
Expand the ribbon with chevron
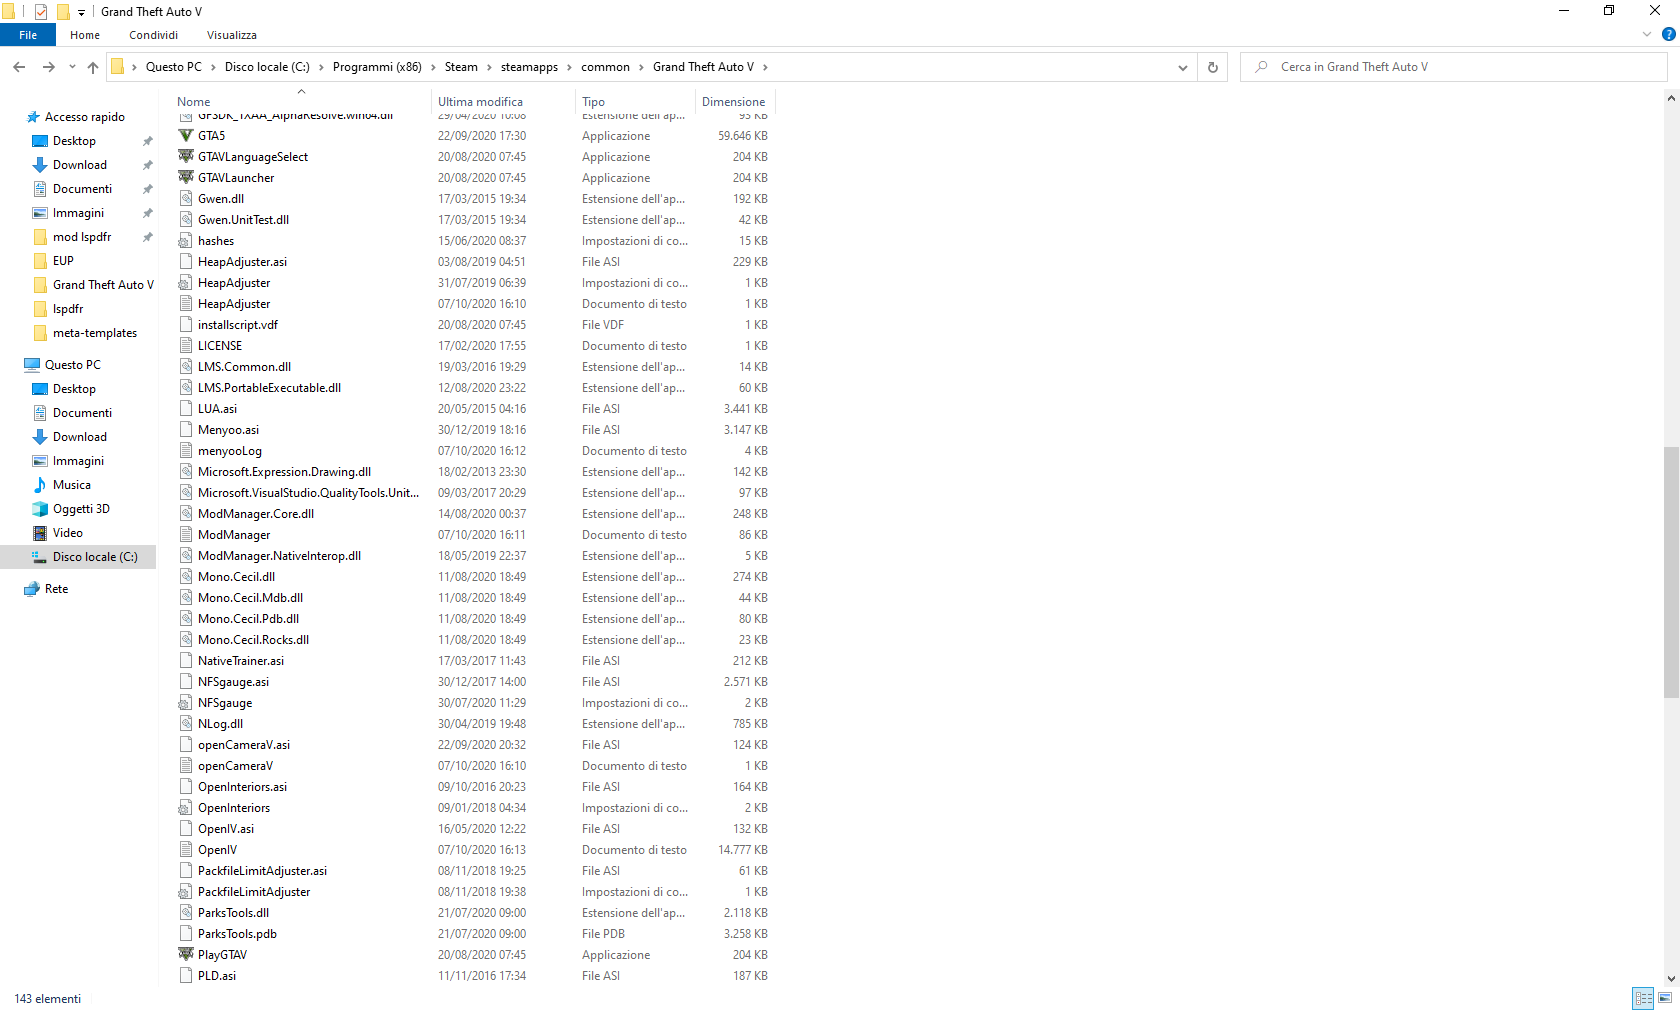[x=1647, y=34]
